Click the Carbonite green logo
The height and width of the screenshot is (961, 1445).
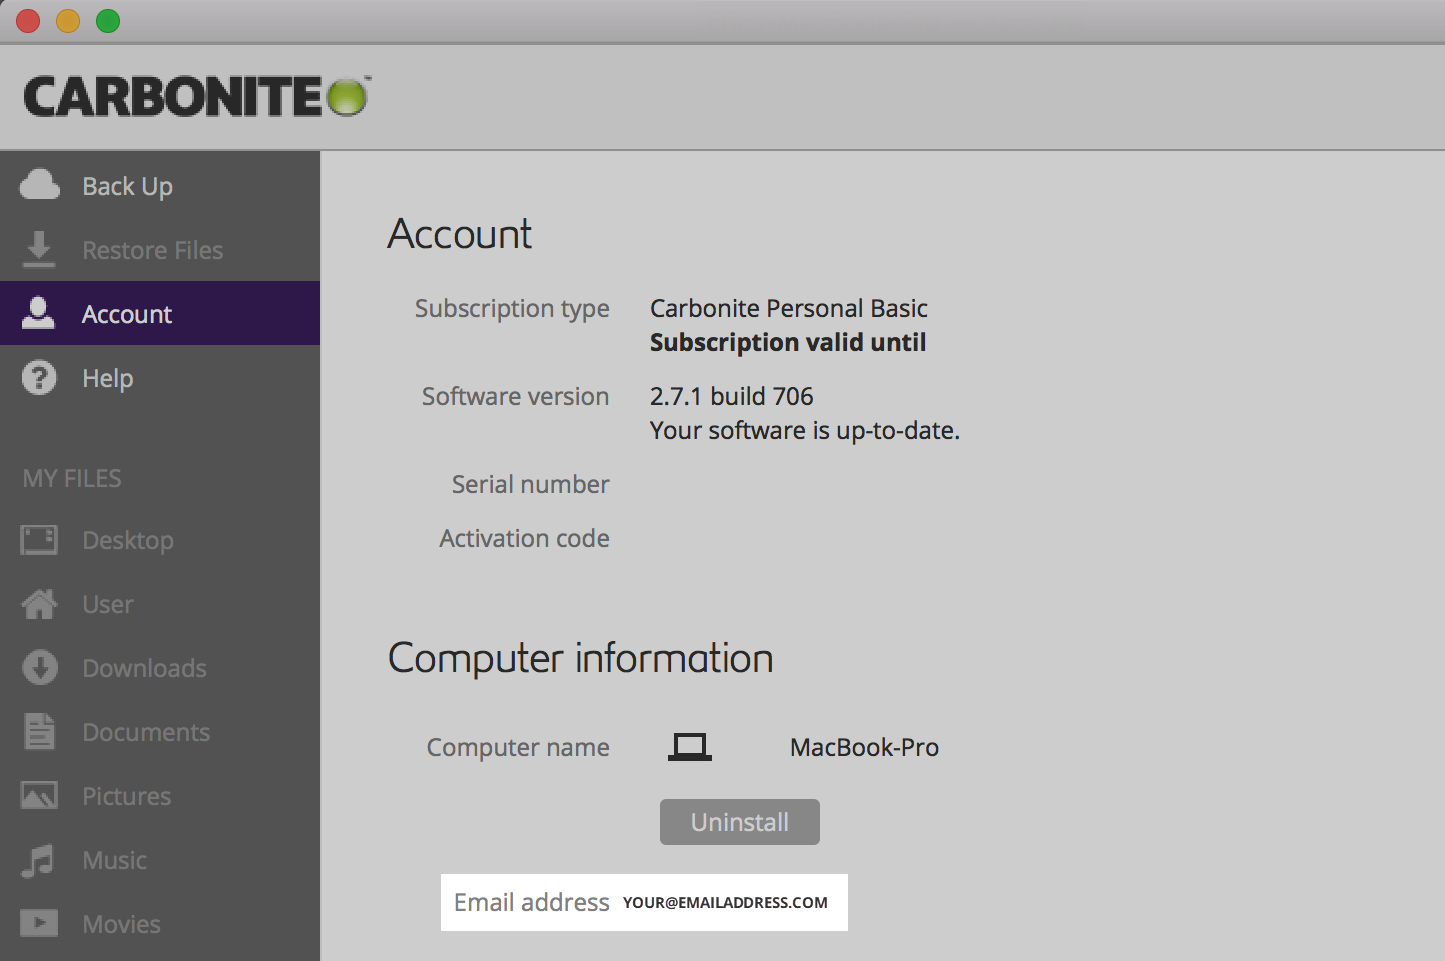click(347, 98)
